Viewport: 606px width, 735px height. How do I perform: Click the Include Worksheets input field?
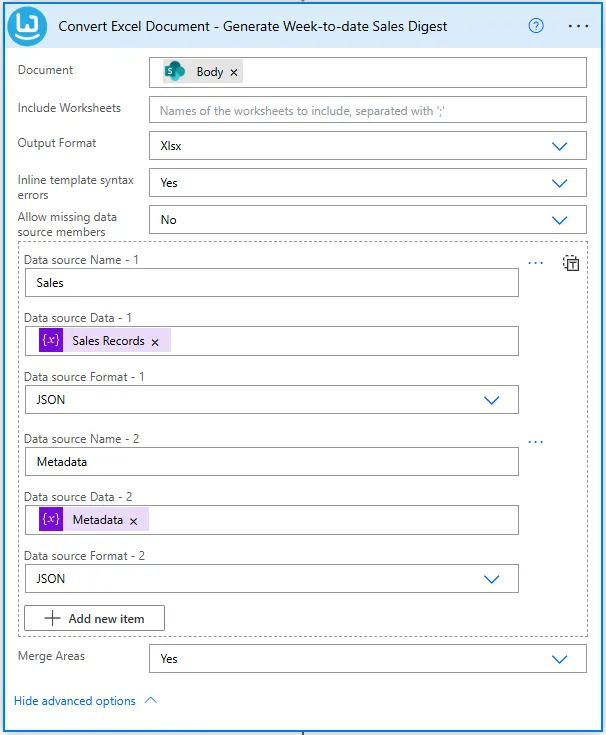pos(368,110)
